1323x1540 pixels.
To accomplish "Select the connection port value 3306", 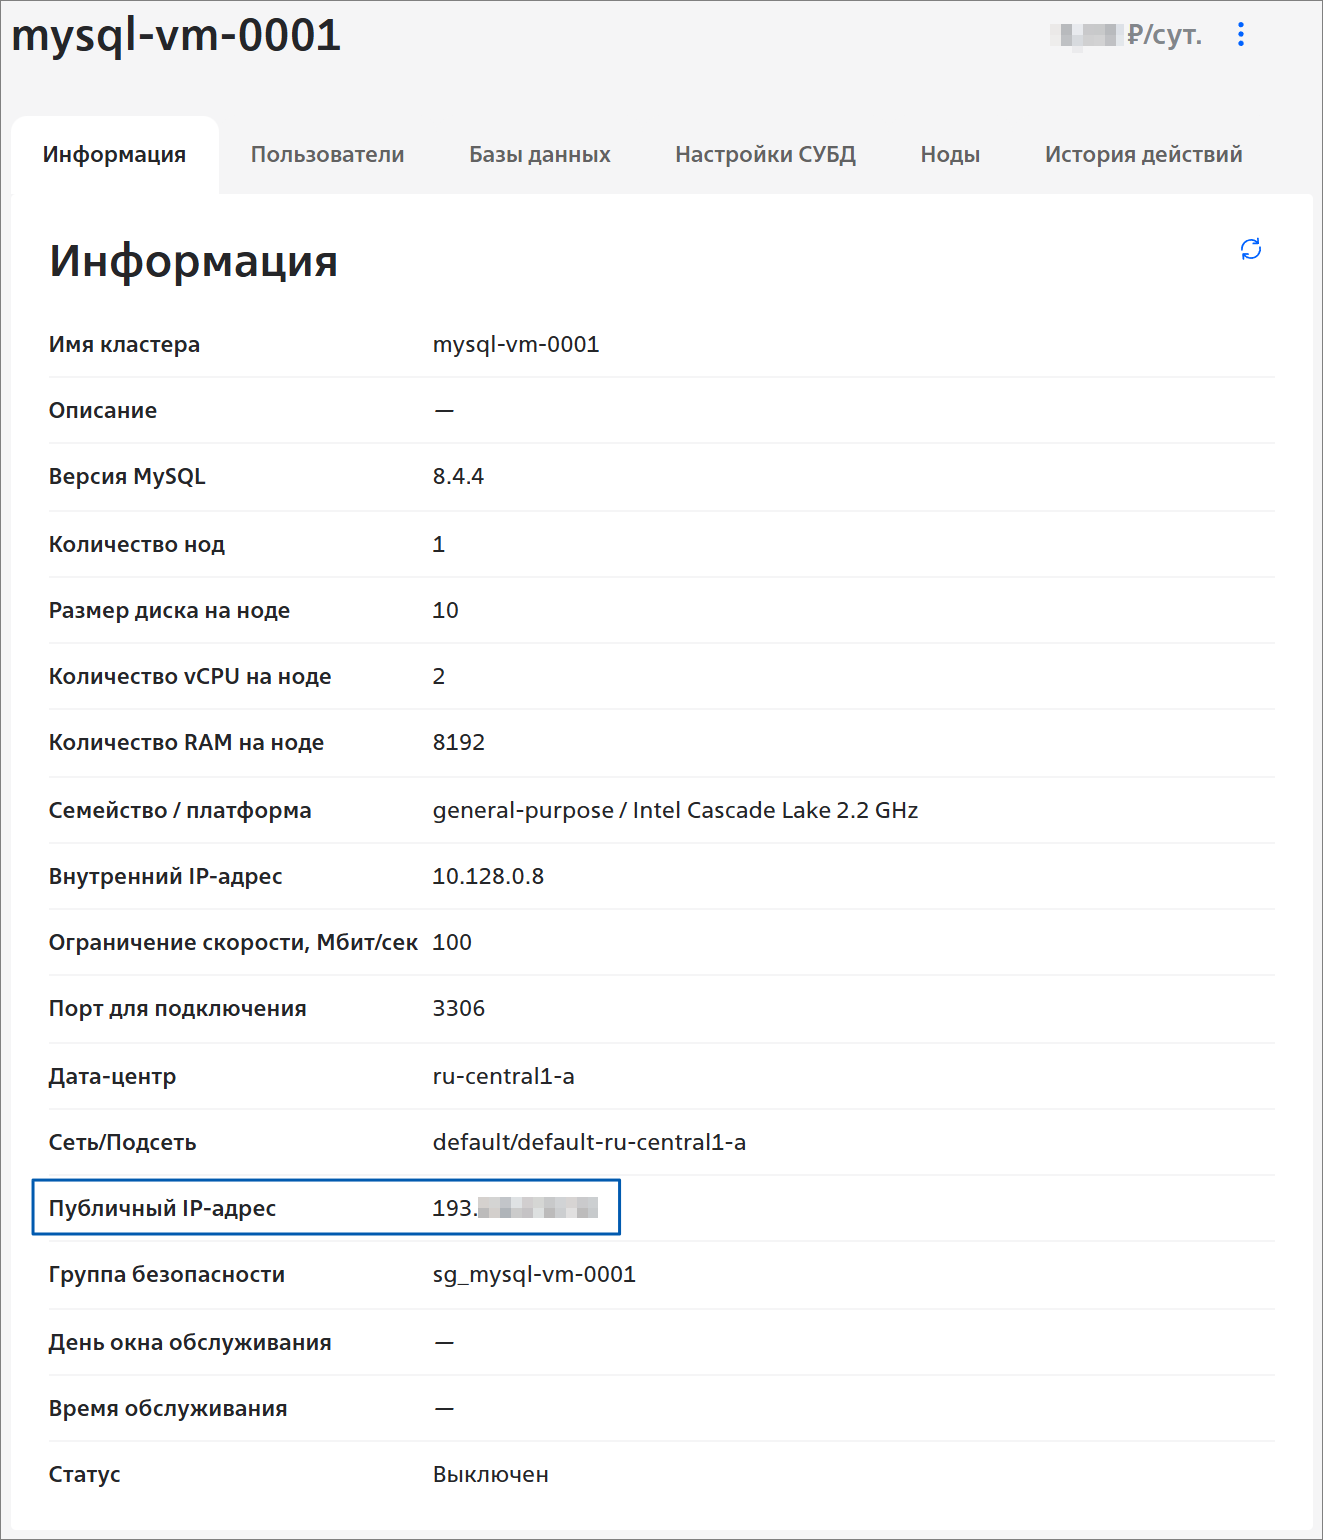I will click(459, 1008).
